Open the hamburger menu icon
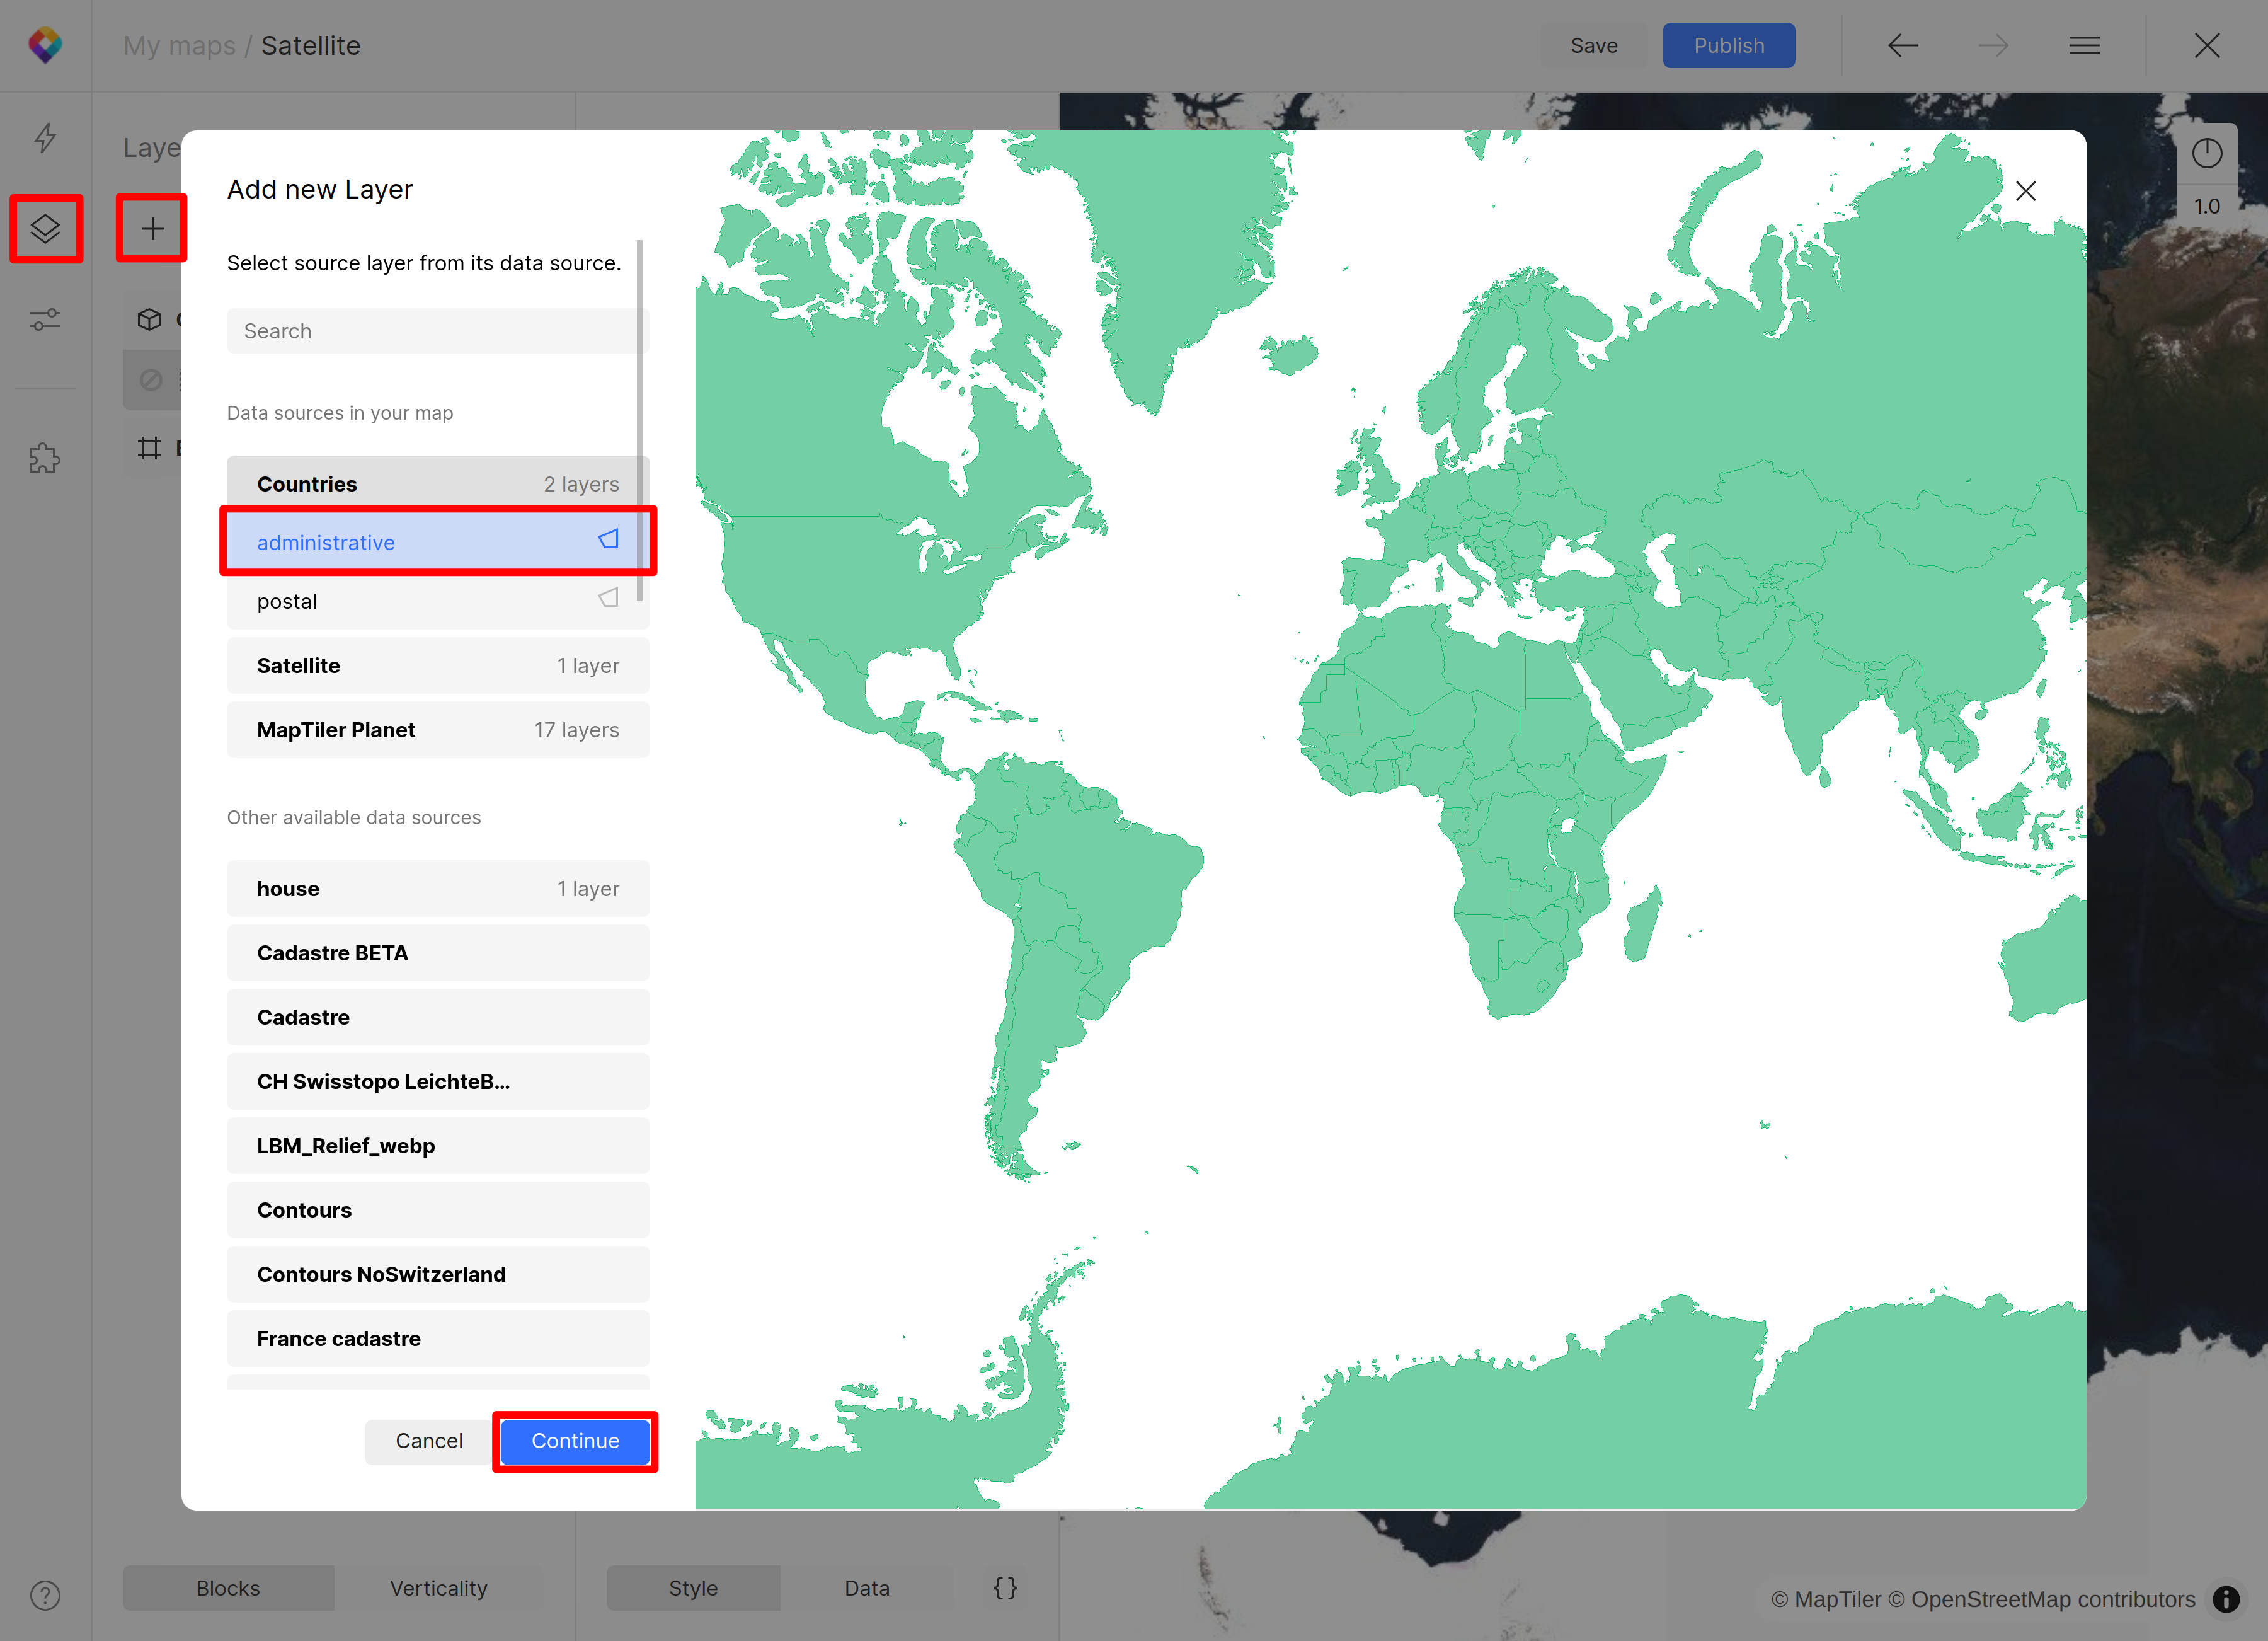 [x=2084, y=46]
